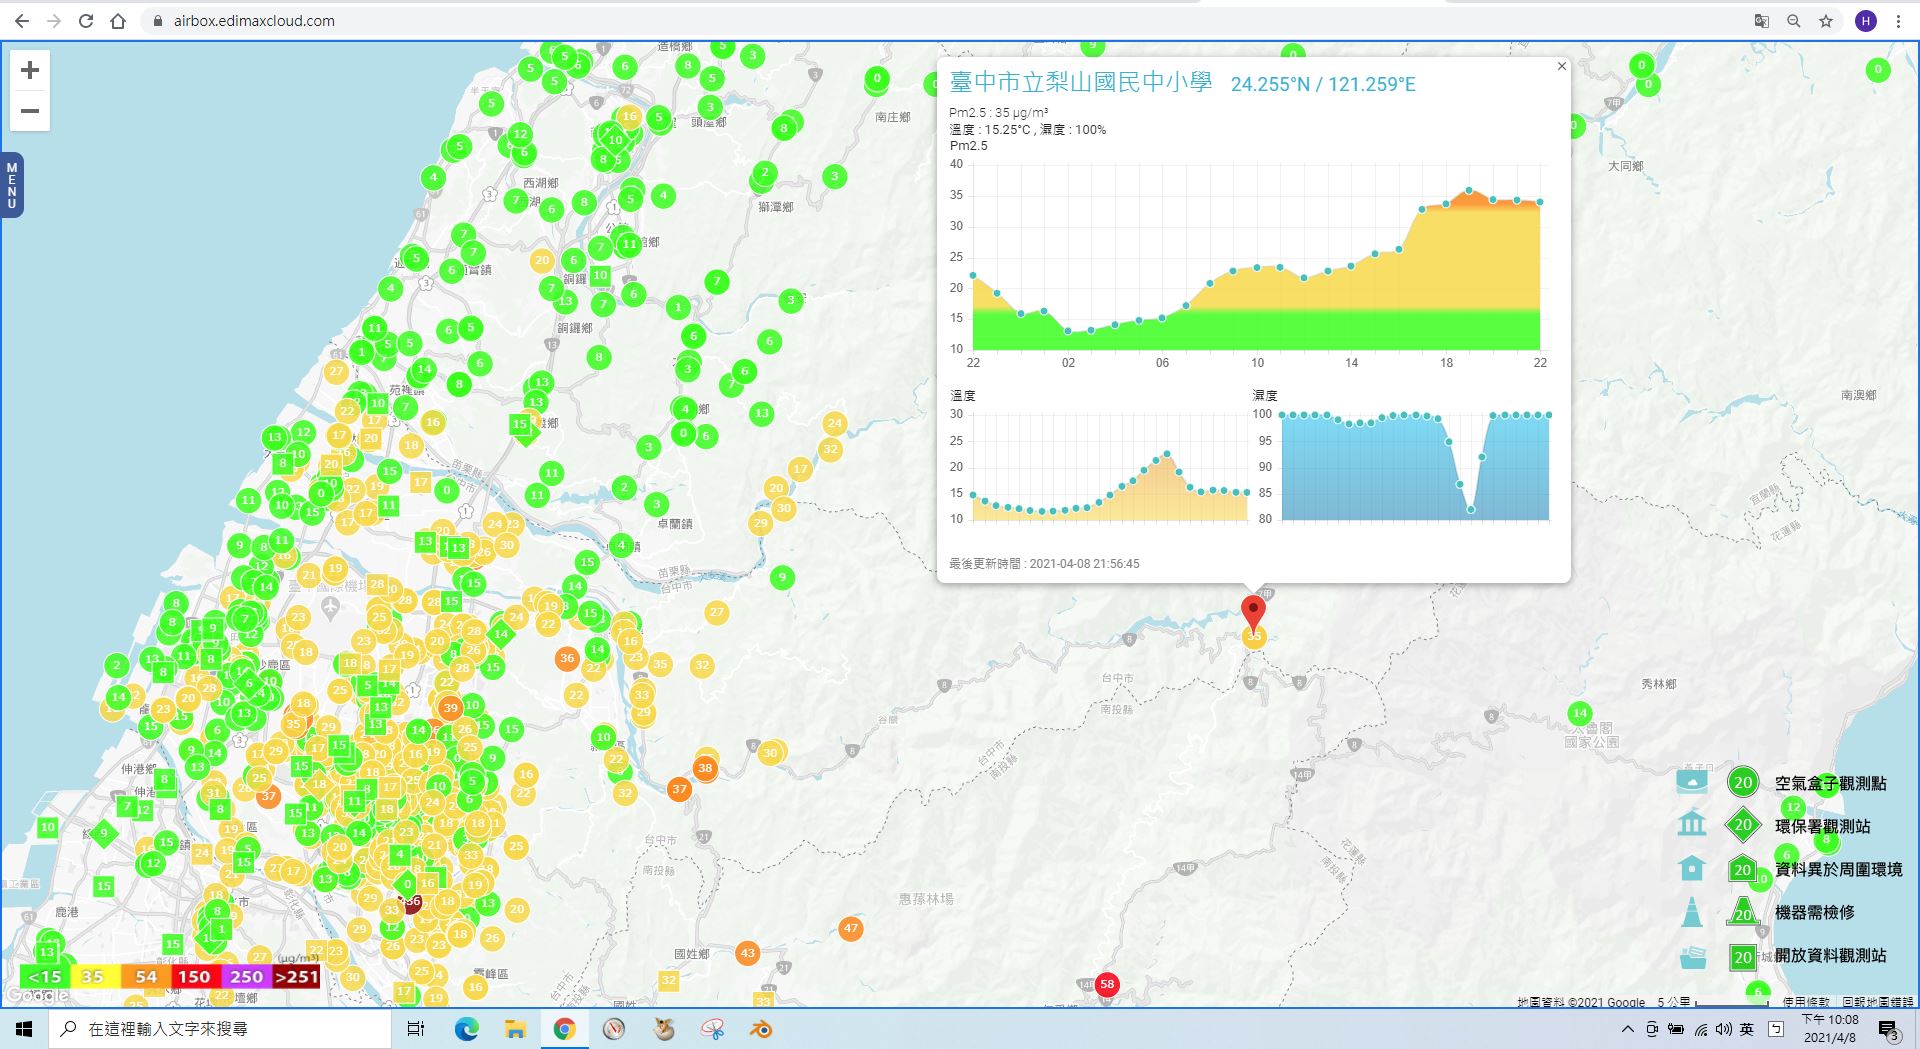Open Google Translate page icon
Screen dimensions: 1920x1049
pos(1762,21)
